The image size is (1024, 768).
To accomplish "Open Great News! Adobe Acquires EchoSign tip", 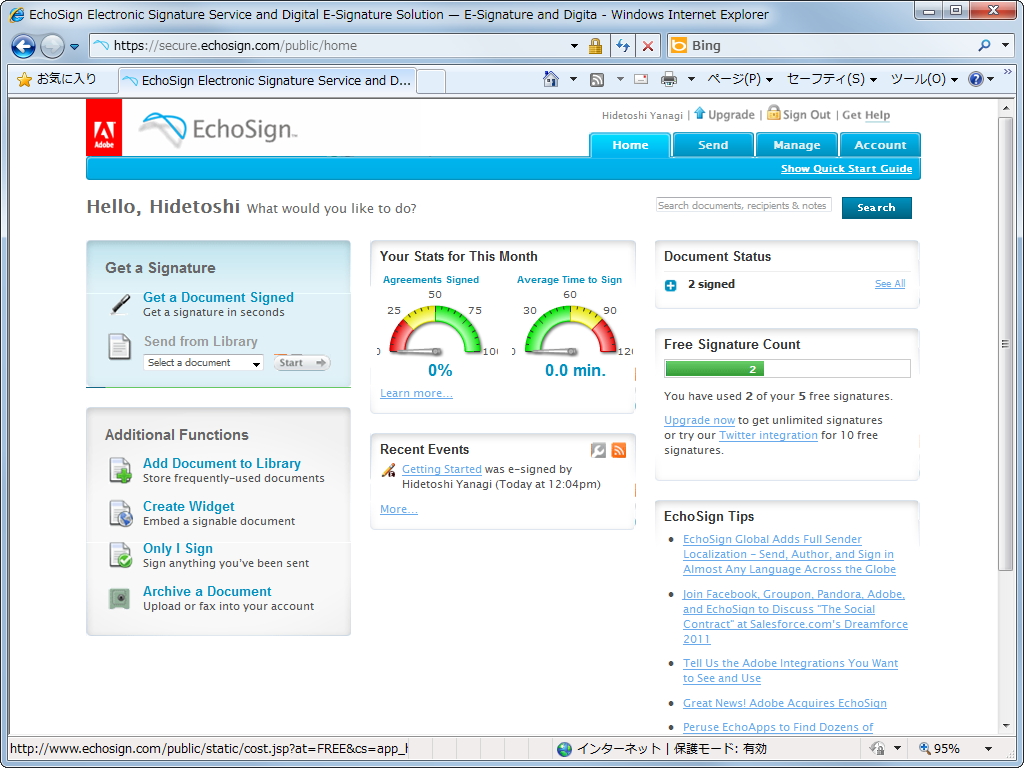I will pyautogui.click(x=784, y=703).
